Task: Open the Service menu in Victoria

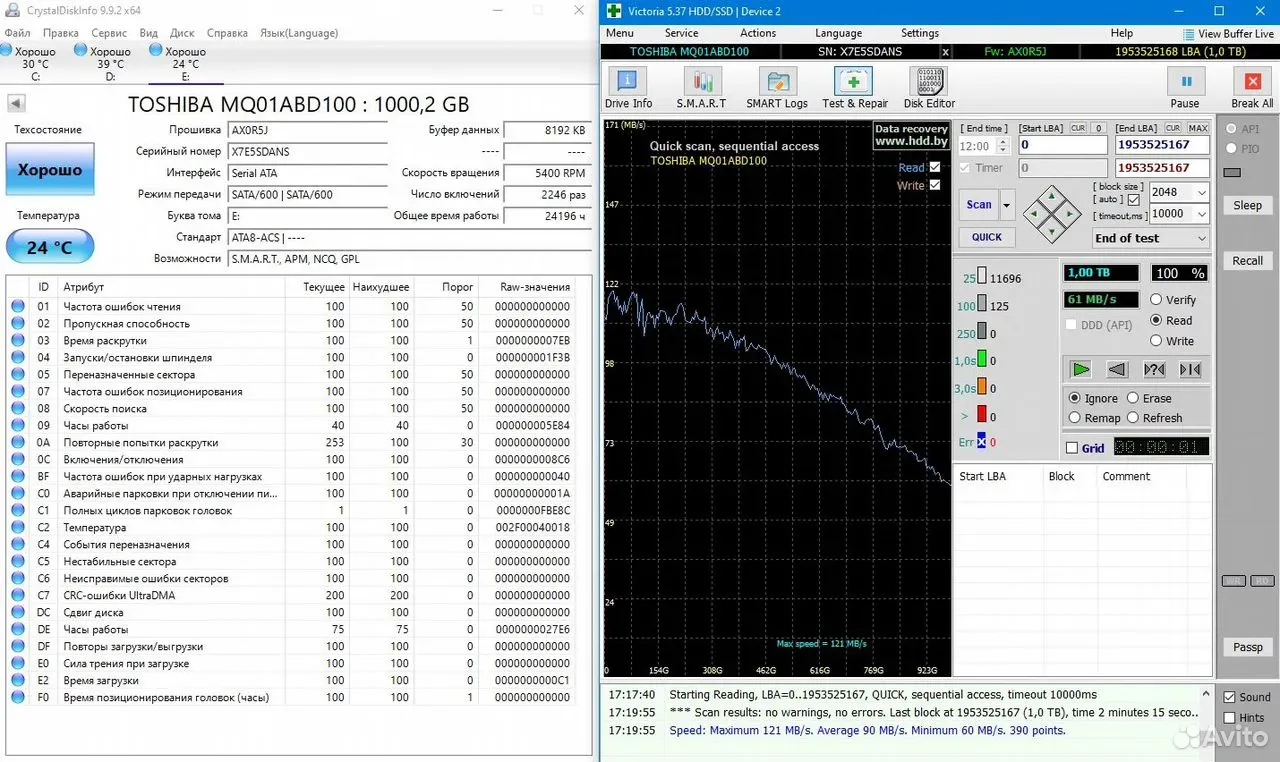Action: (682, 33)
